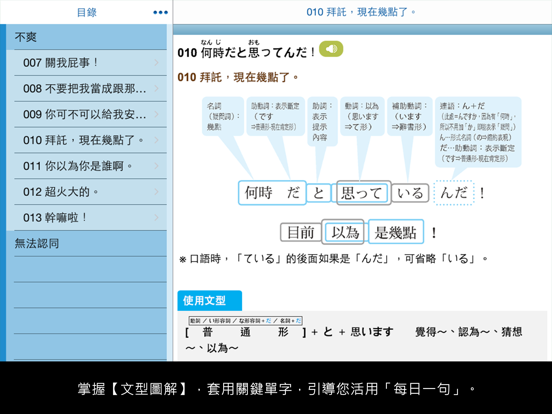Tap the dotted んだ word box
The width and height of the screenshot is (552, 414).
[x=454, y=192]
